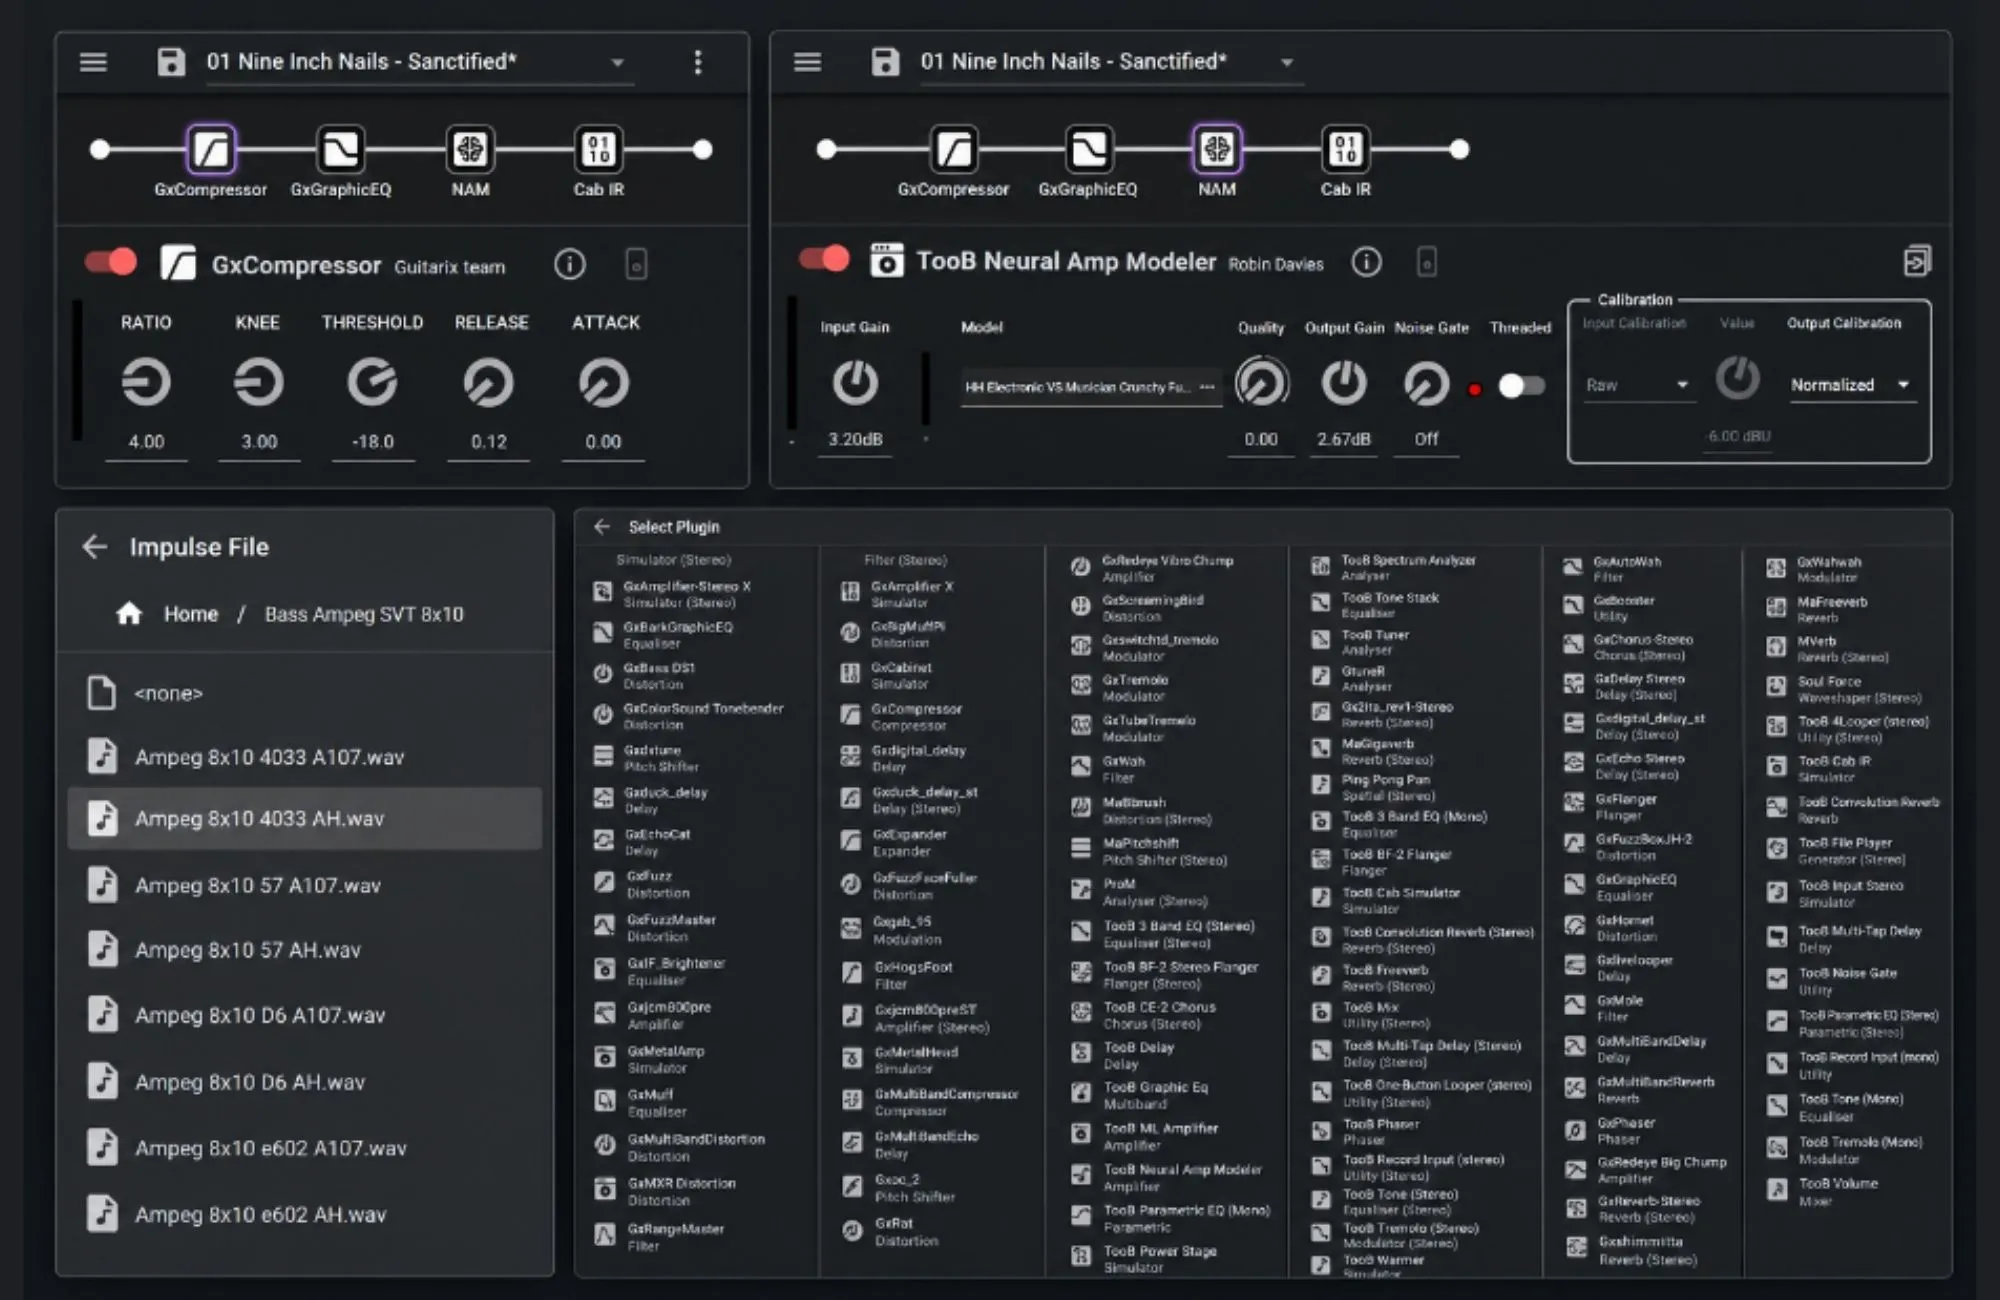Select the <none> impulse file entry

click(305, 693)
